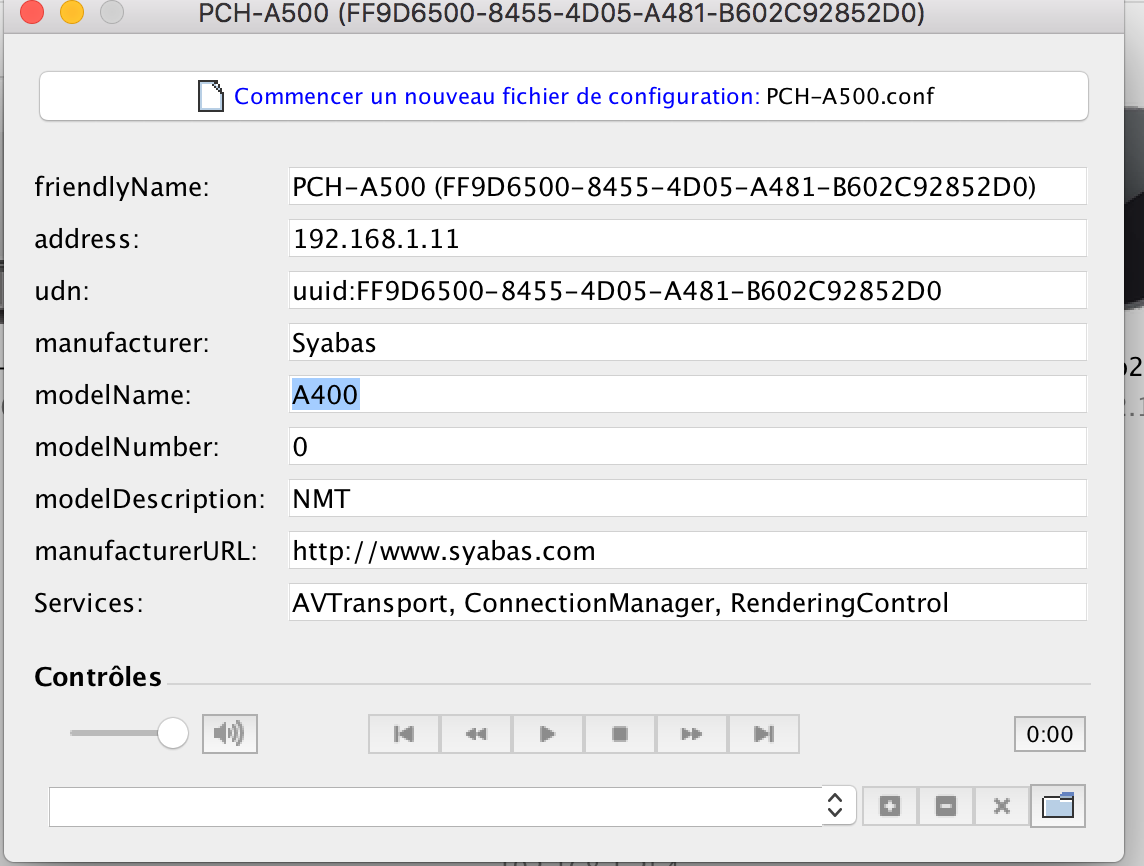Click the fast forward button
The width and height of the screenshot is (1144, 866).
[692, 734]
